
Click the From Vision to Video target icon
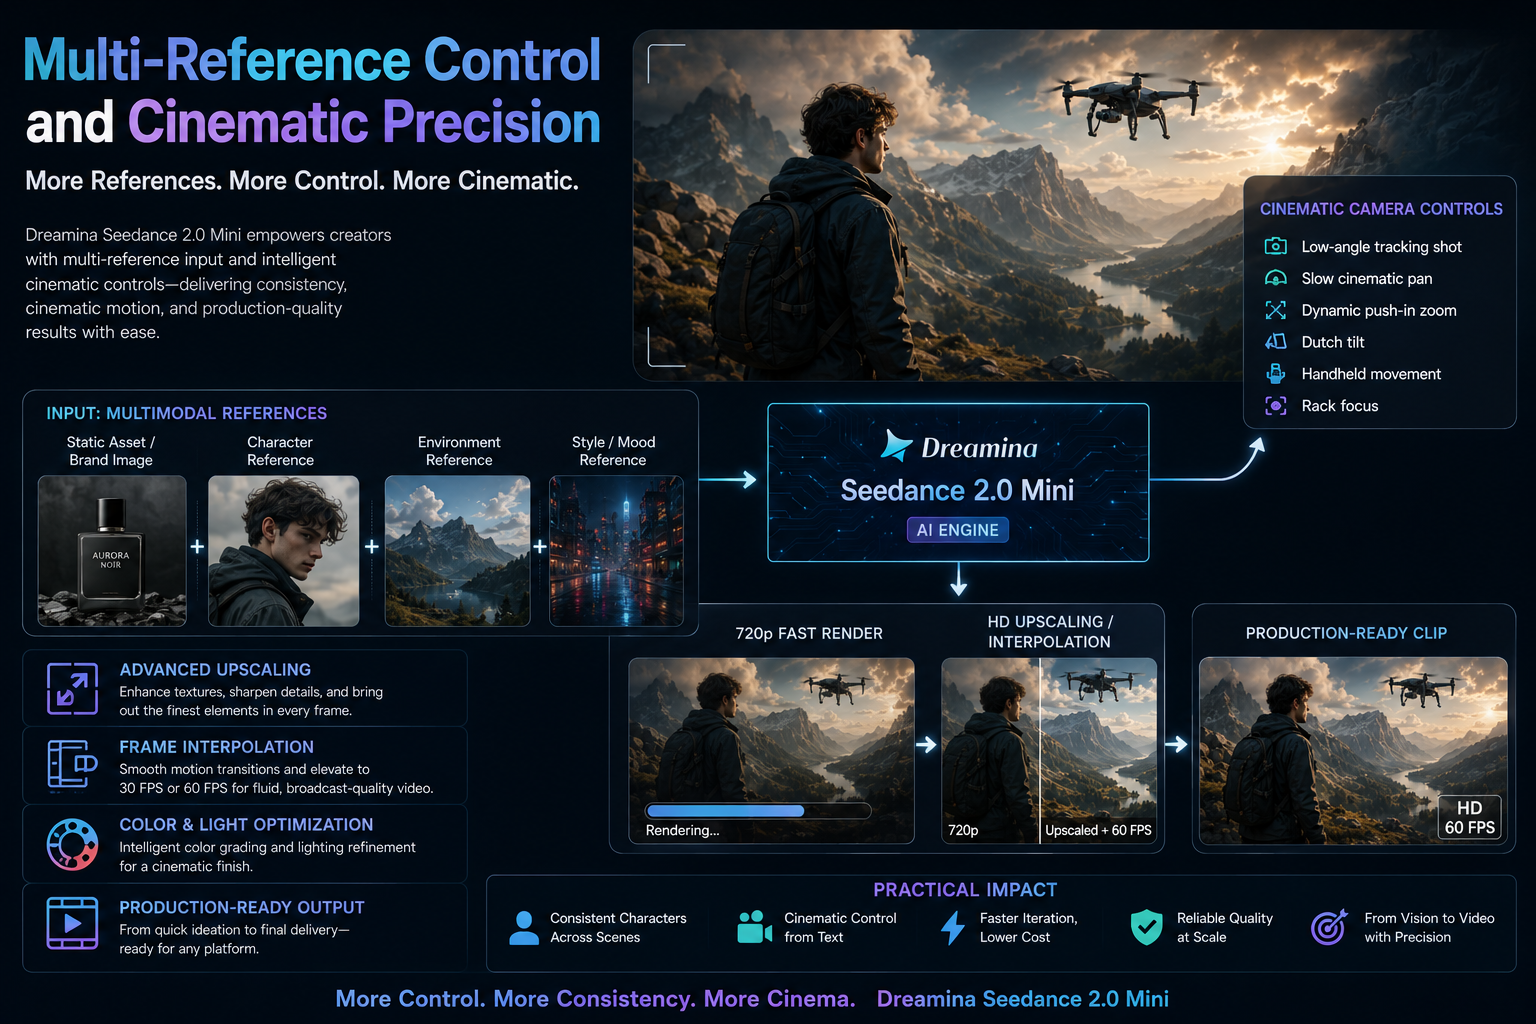coord(1329,927)
